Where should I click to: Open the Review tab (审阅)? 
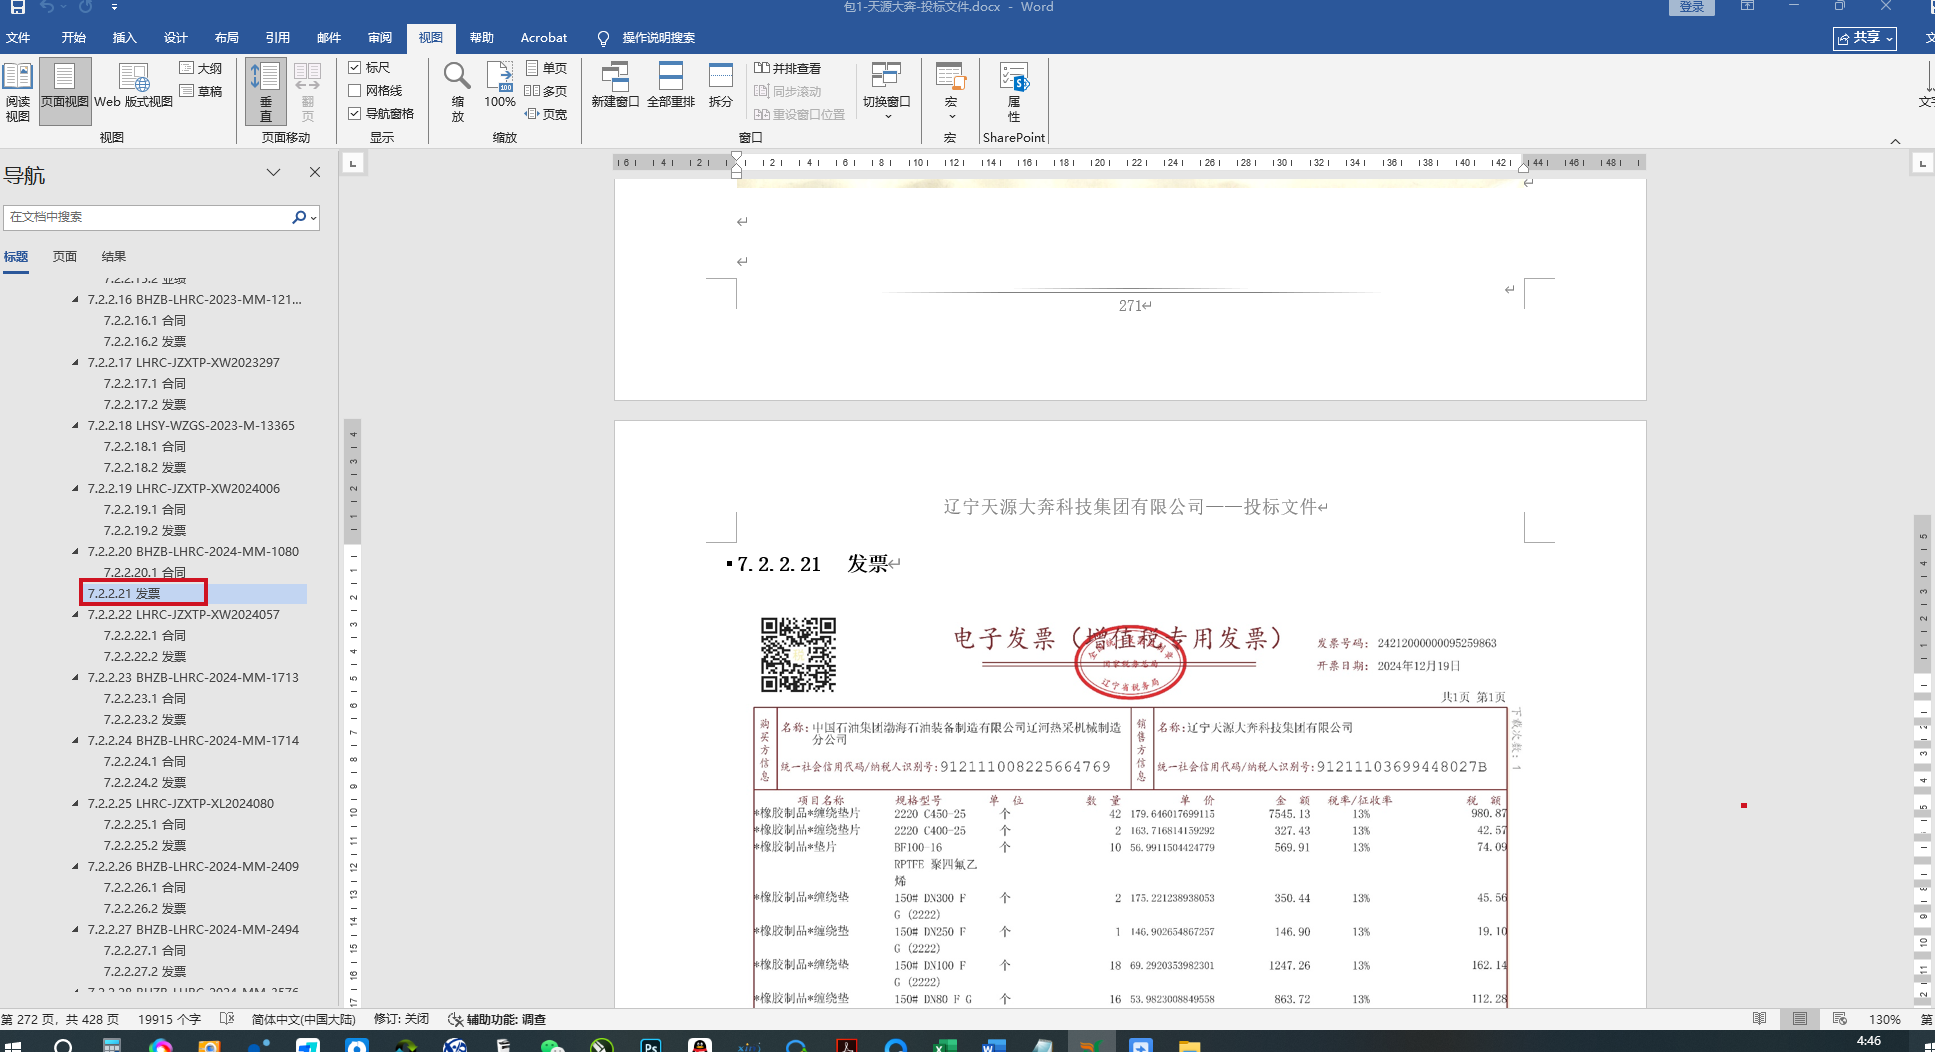tap(380, 38)
